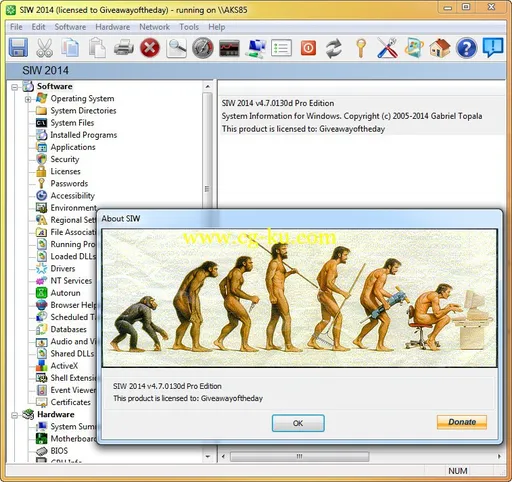512x482 pixels.
Task: Collapse the Software tree node
Action: pyautogui.click(x=14, y=87)
